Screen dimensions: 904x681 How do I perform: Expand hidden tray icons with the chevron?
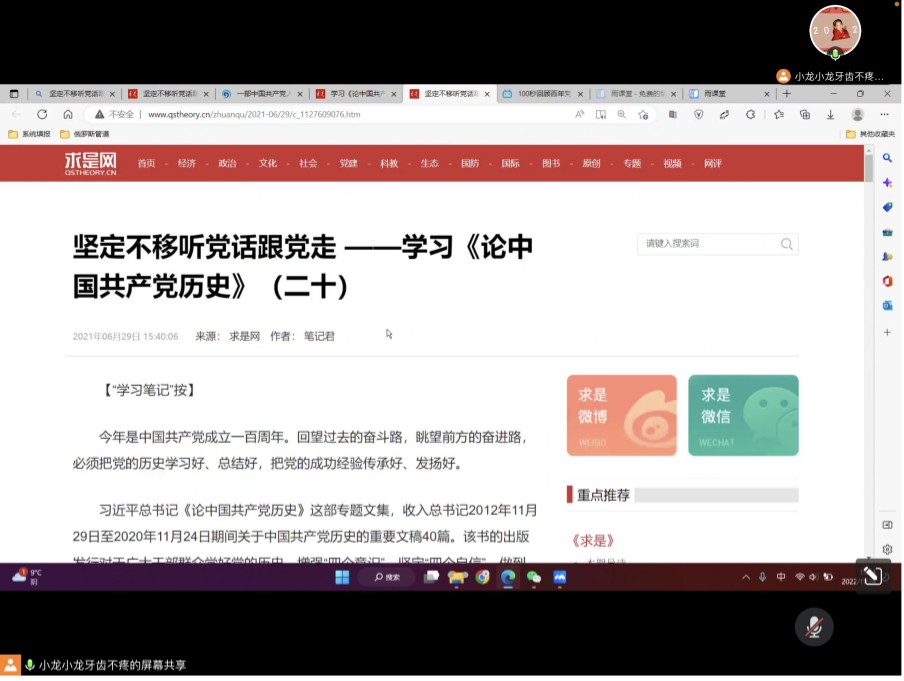click(746, 577)
